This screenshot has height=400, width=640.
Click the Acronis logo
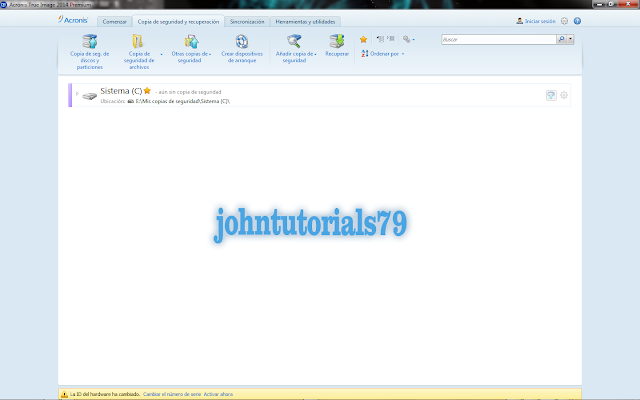click(x=73, y=20)
